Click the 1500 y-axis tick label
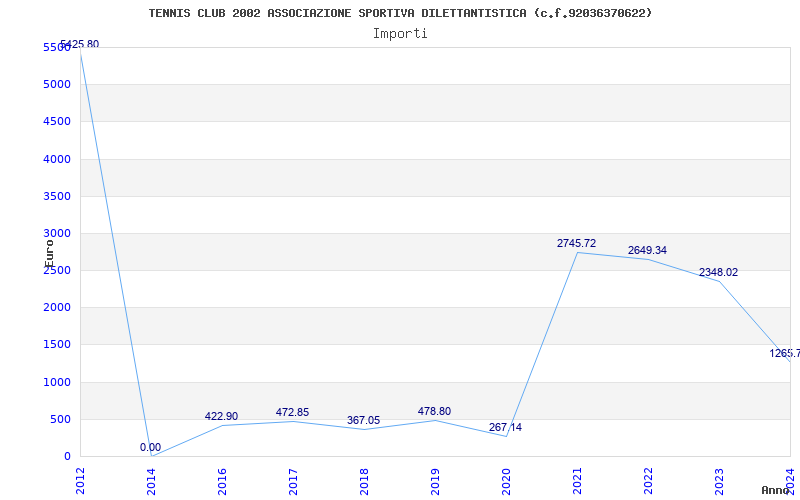 click(x=57, y=344)
